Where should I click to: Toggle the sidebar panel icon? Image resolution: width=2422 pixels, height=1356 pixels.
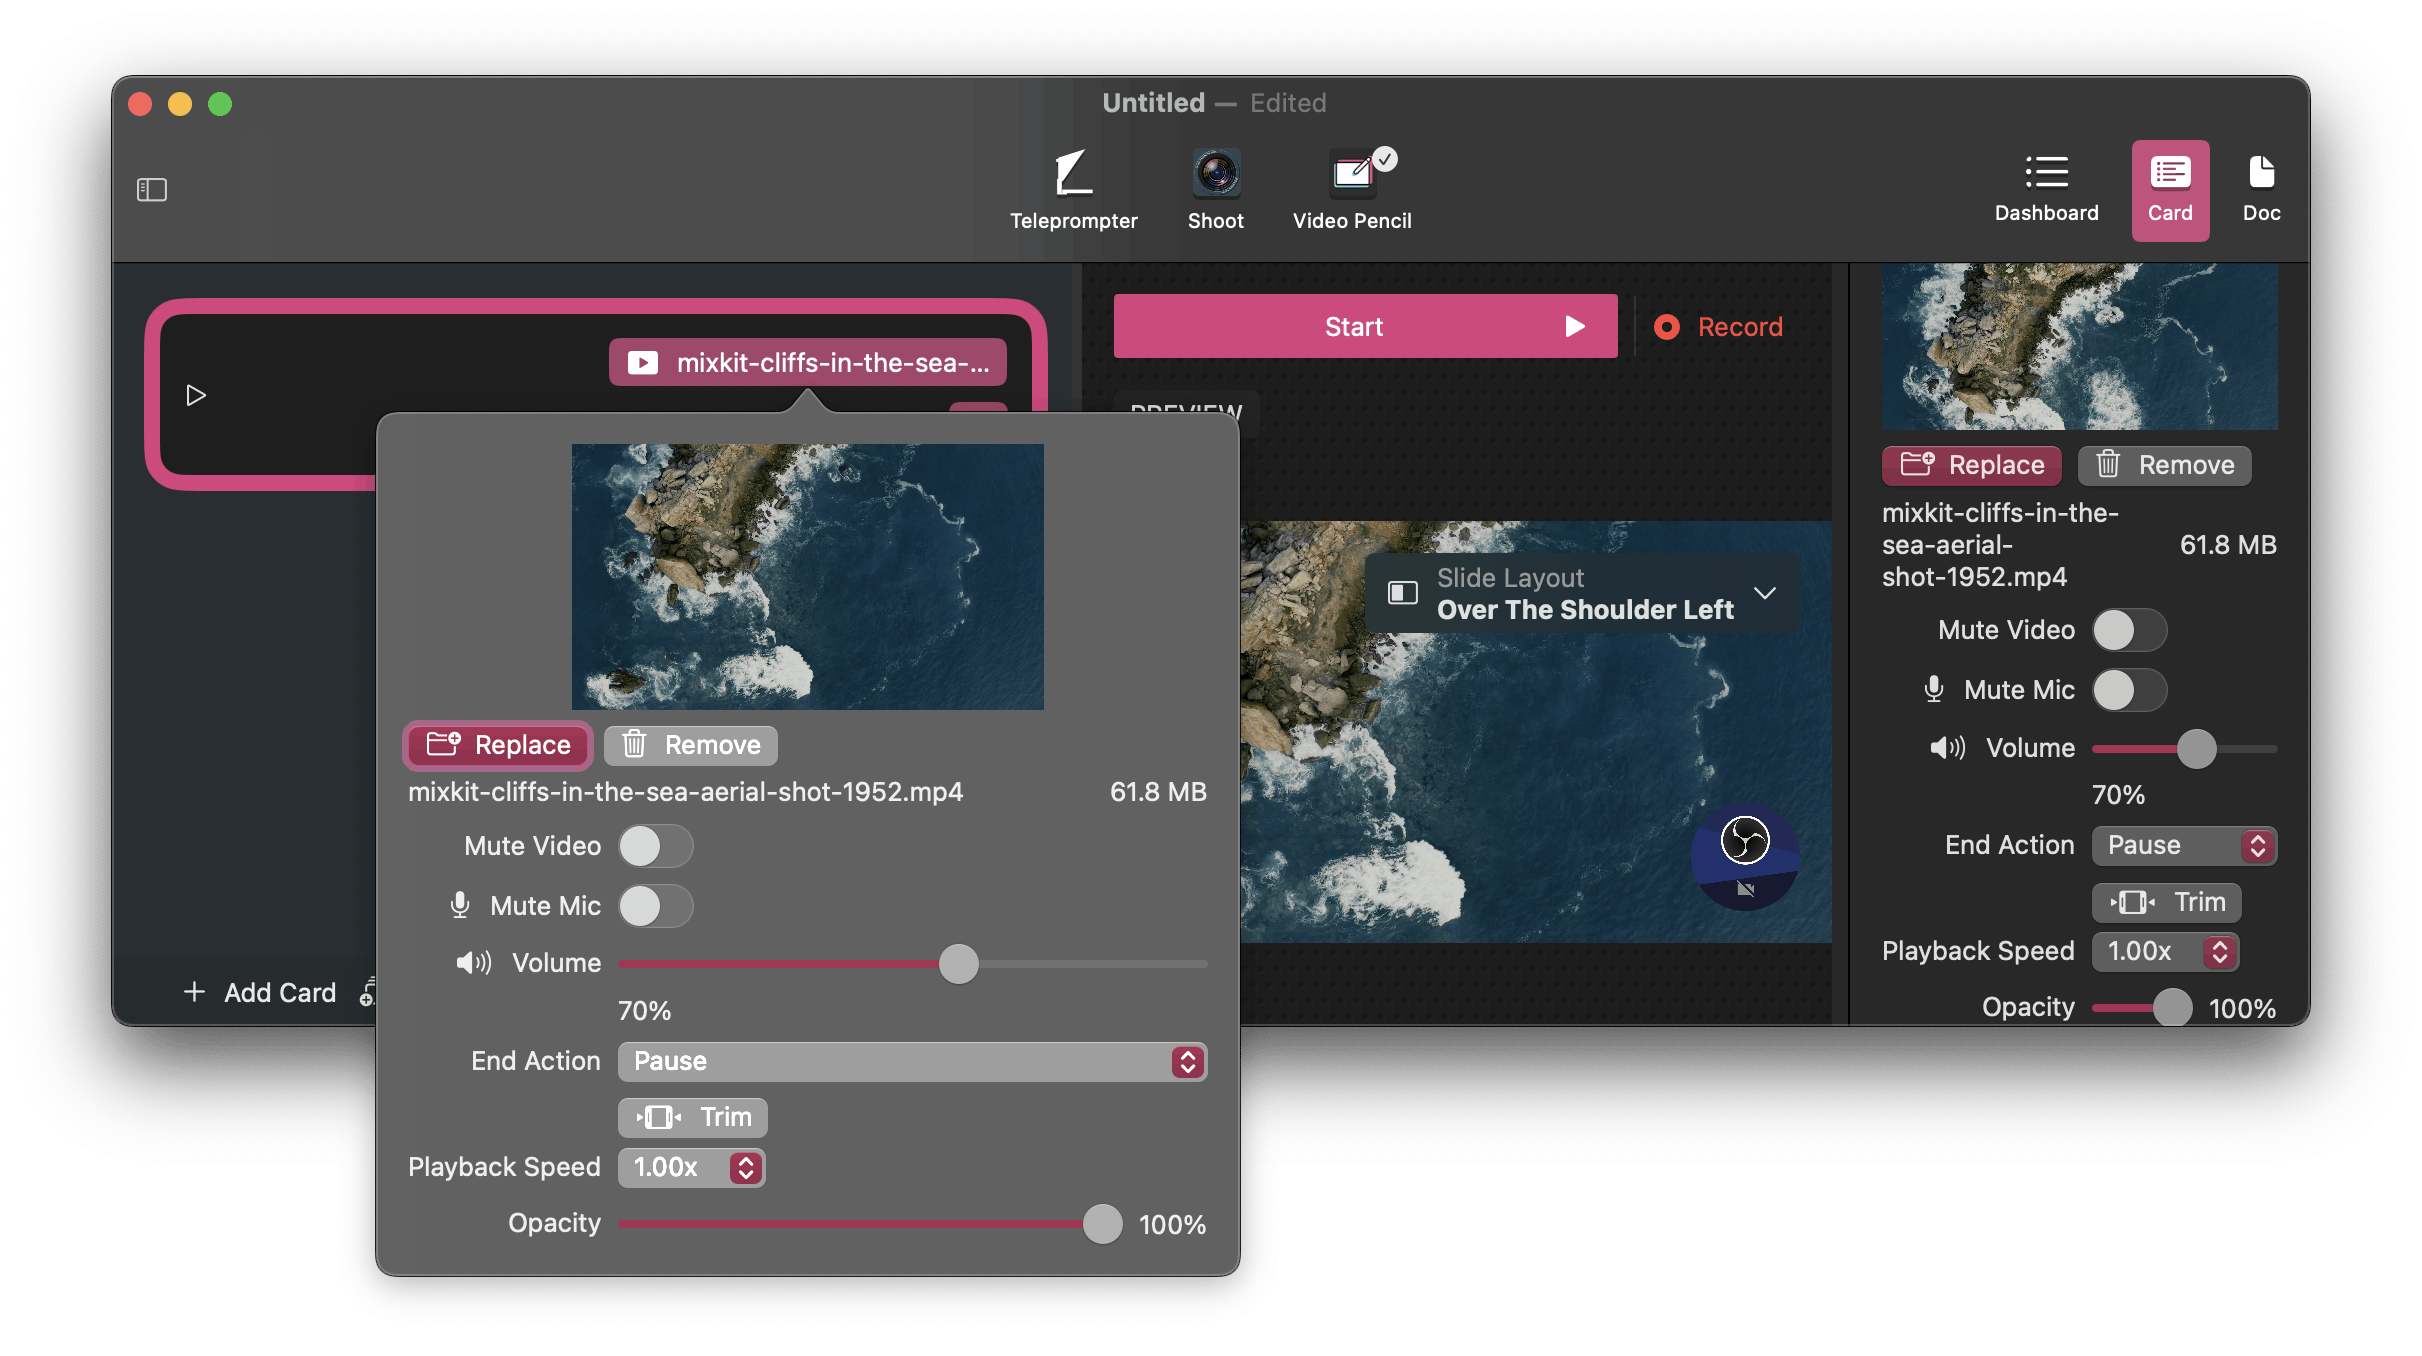152,189
